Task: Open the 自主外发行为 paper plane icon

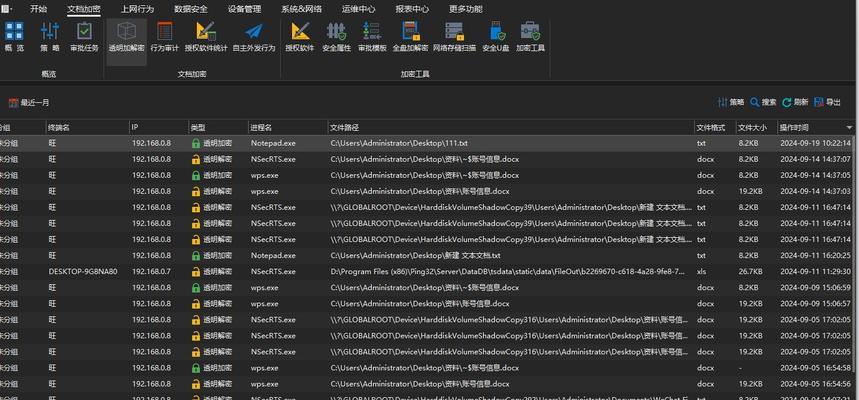Action: [254, 31]
